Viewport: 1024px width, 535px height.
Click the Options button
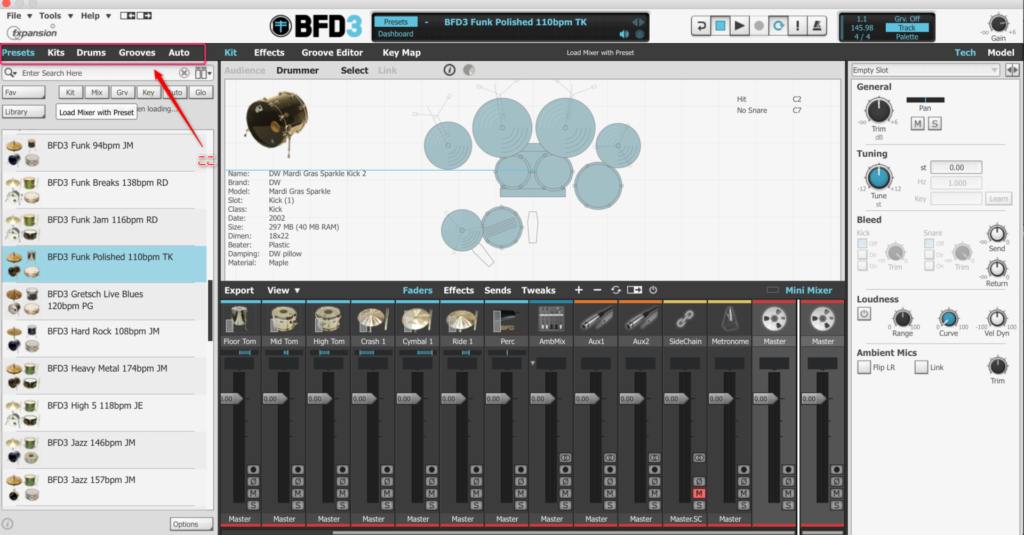coord(185,524)
